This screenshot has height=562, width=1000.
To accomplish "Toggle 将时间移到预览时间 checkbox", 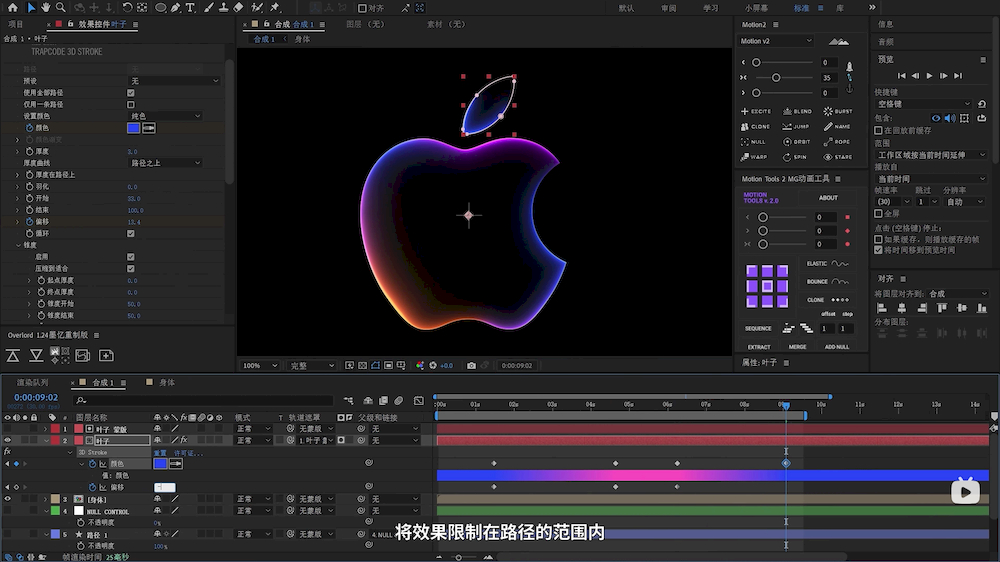I will tap(878, 250).
